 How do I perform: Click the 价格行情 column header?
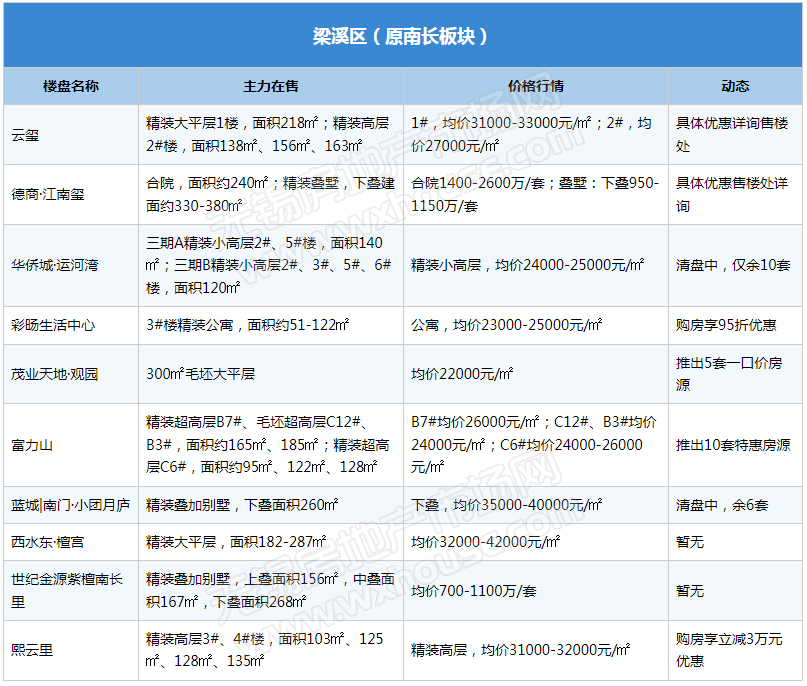[x=536, y=86]
